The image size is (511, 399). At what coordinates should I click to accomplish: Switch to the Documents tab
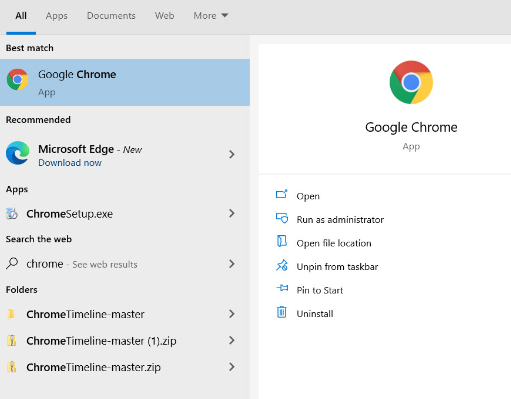click(x=111, y=16)
